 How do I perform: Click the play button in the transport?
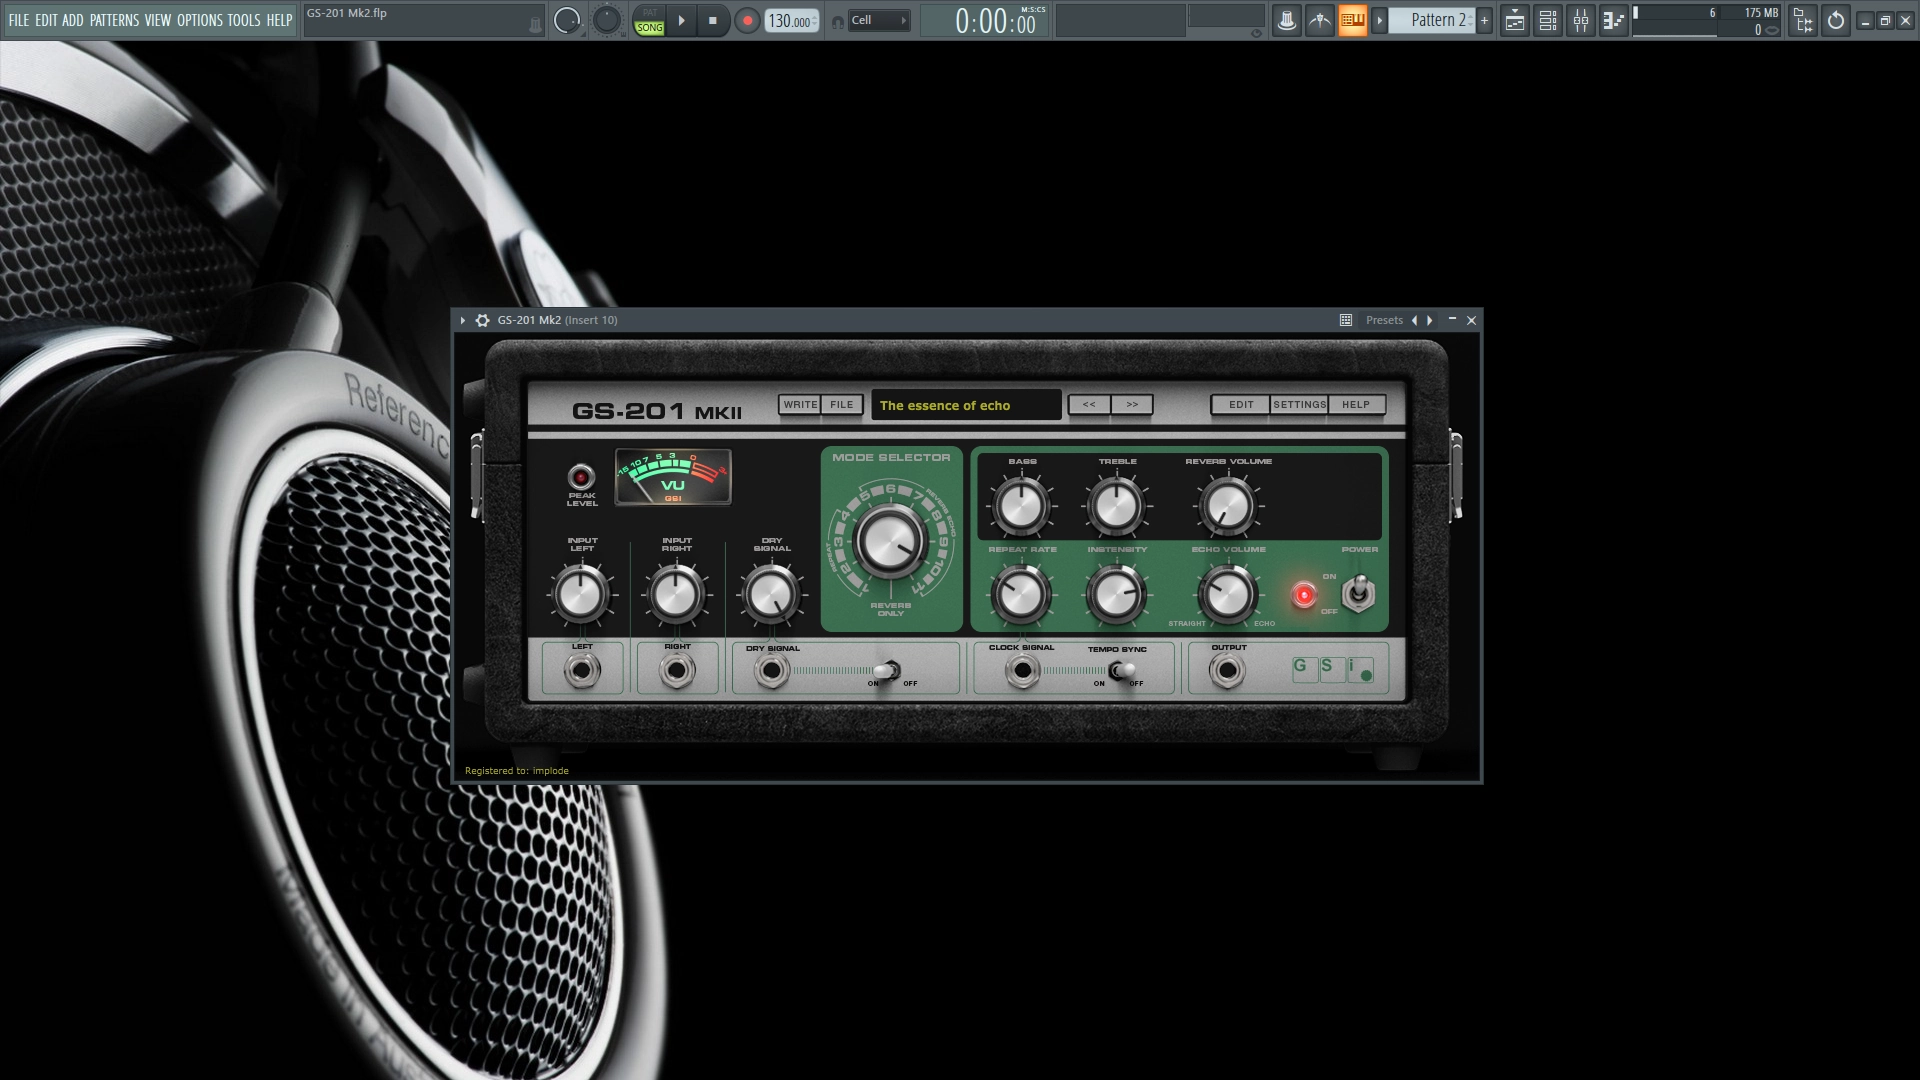pos(682,20)
